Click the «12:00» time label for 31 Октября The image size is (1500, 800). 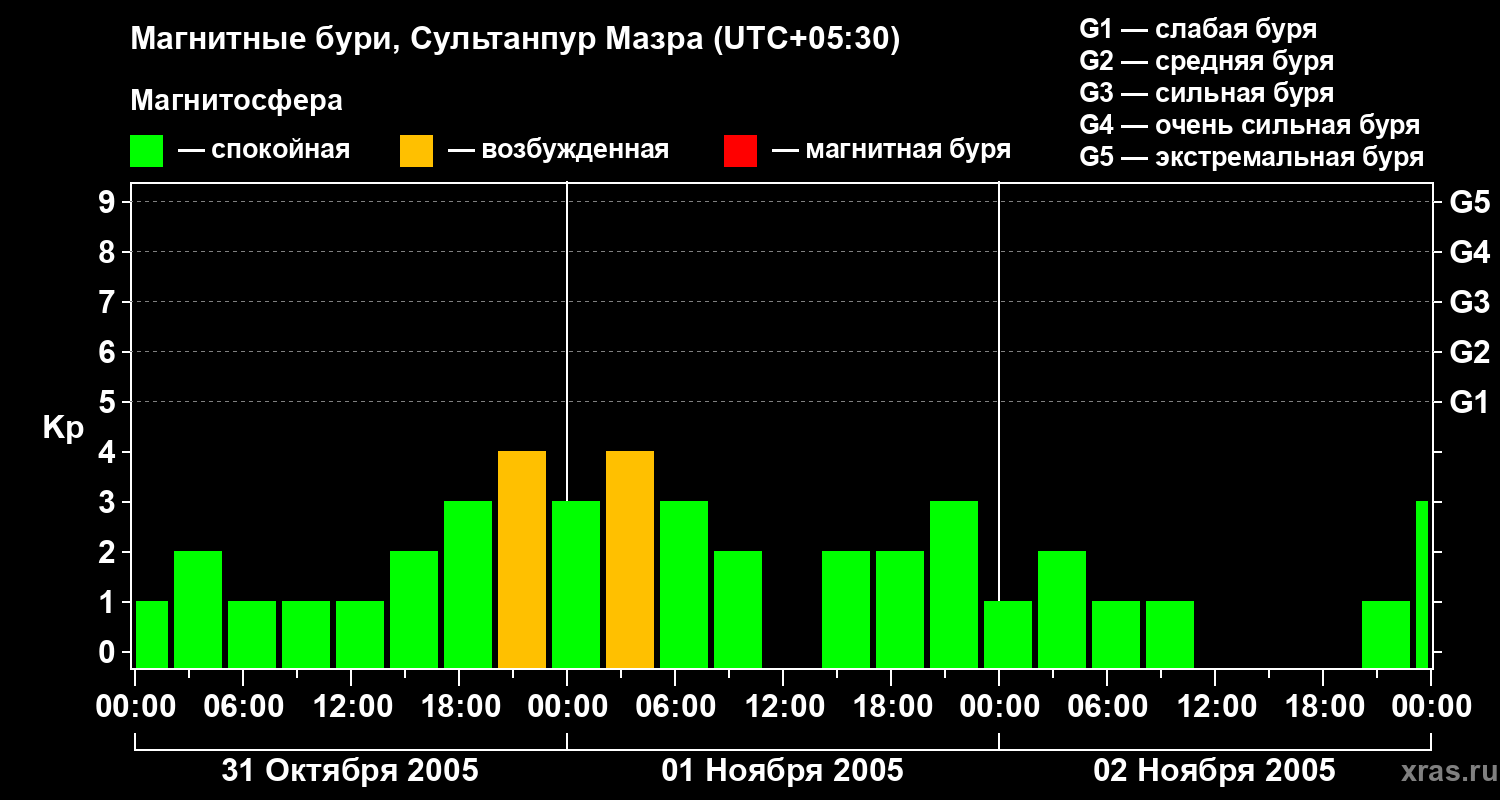[x=351, y=707]
